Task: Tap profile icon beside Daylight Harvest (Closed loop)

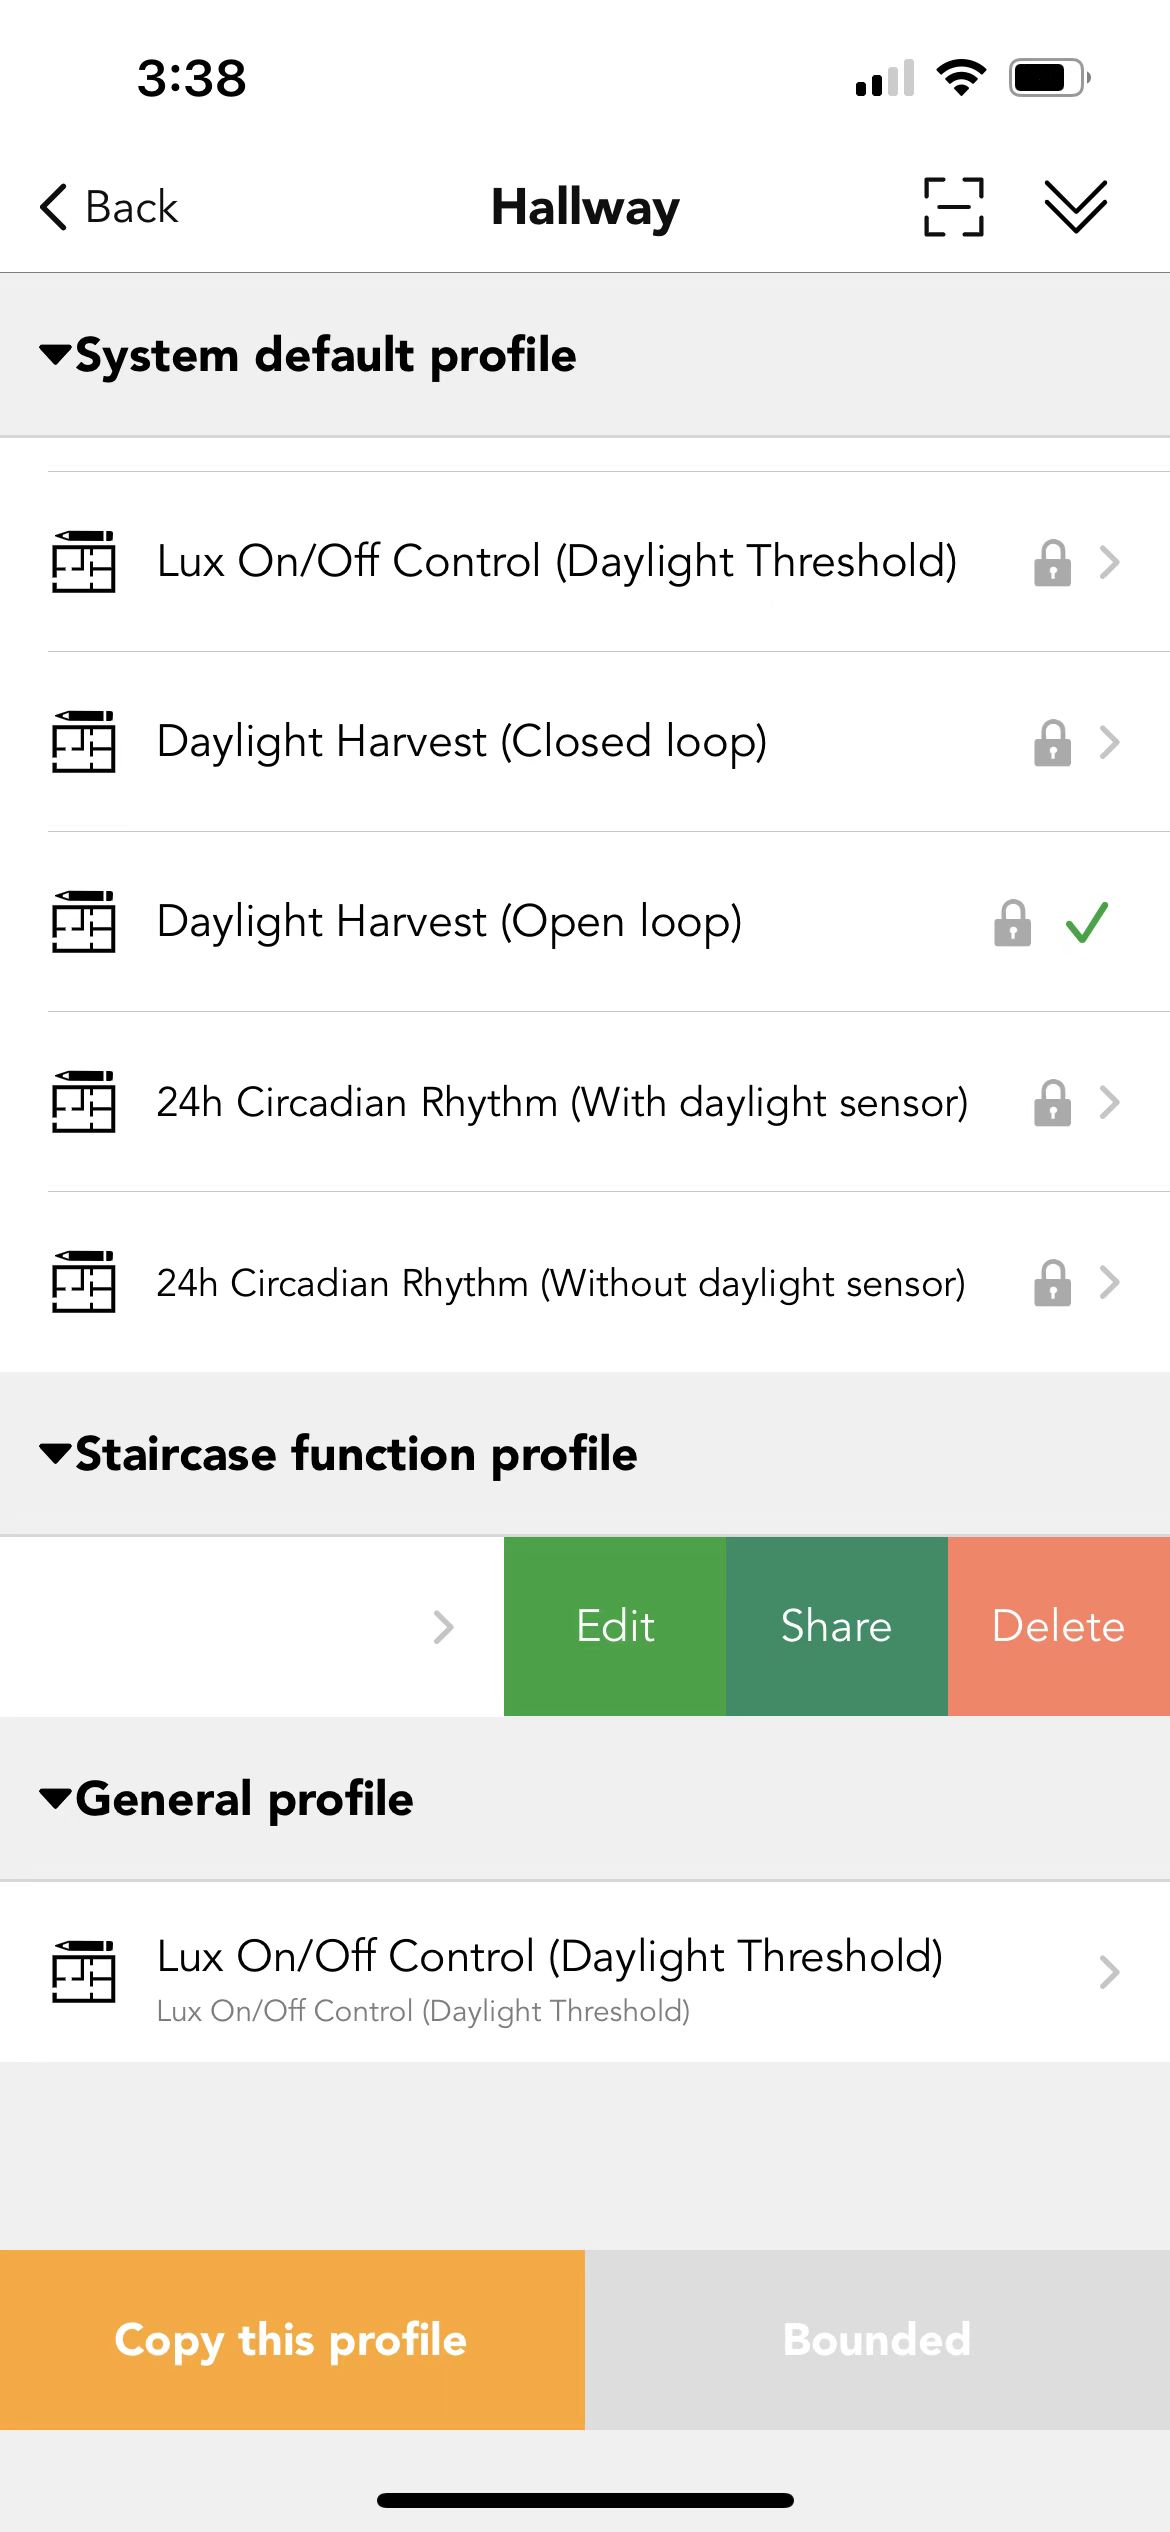Action: 84,742
